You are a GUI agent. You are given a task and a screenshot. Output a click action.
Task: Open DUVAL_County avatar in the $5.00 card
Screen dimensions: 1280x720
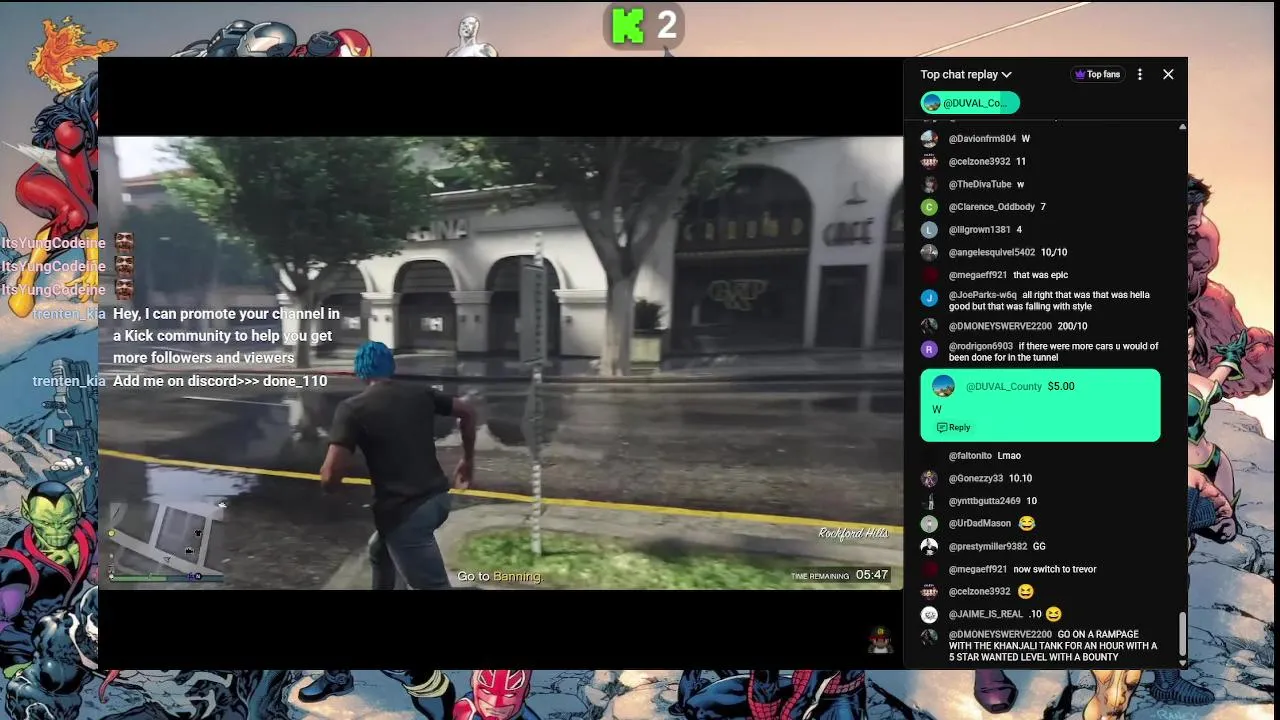click(x=943, y=386)
